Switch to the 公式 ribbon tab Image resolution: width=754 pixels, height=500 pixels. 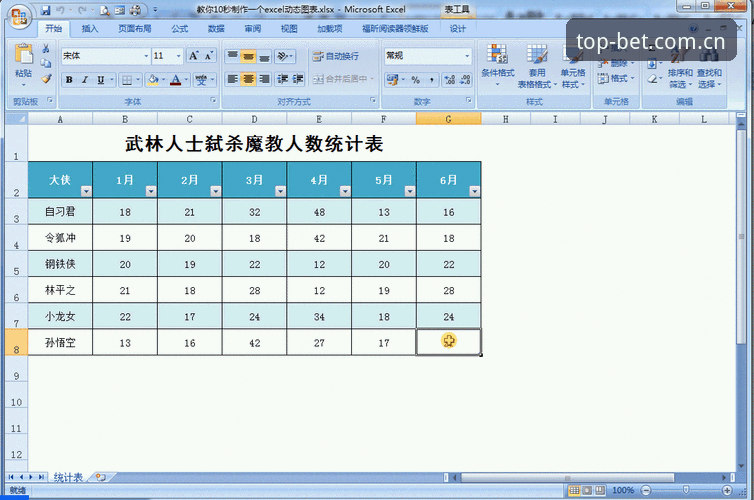pos(179,29)
